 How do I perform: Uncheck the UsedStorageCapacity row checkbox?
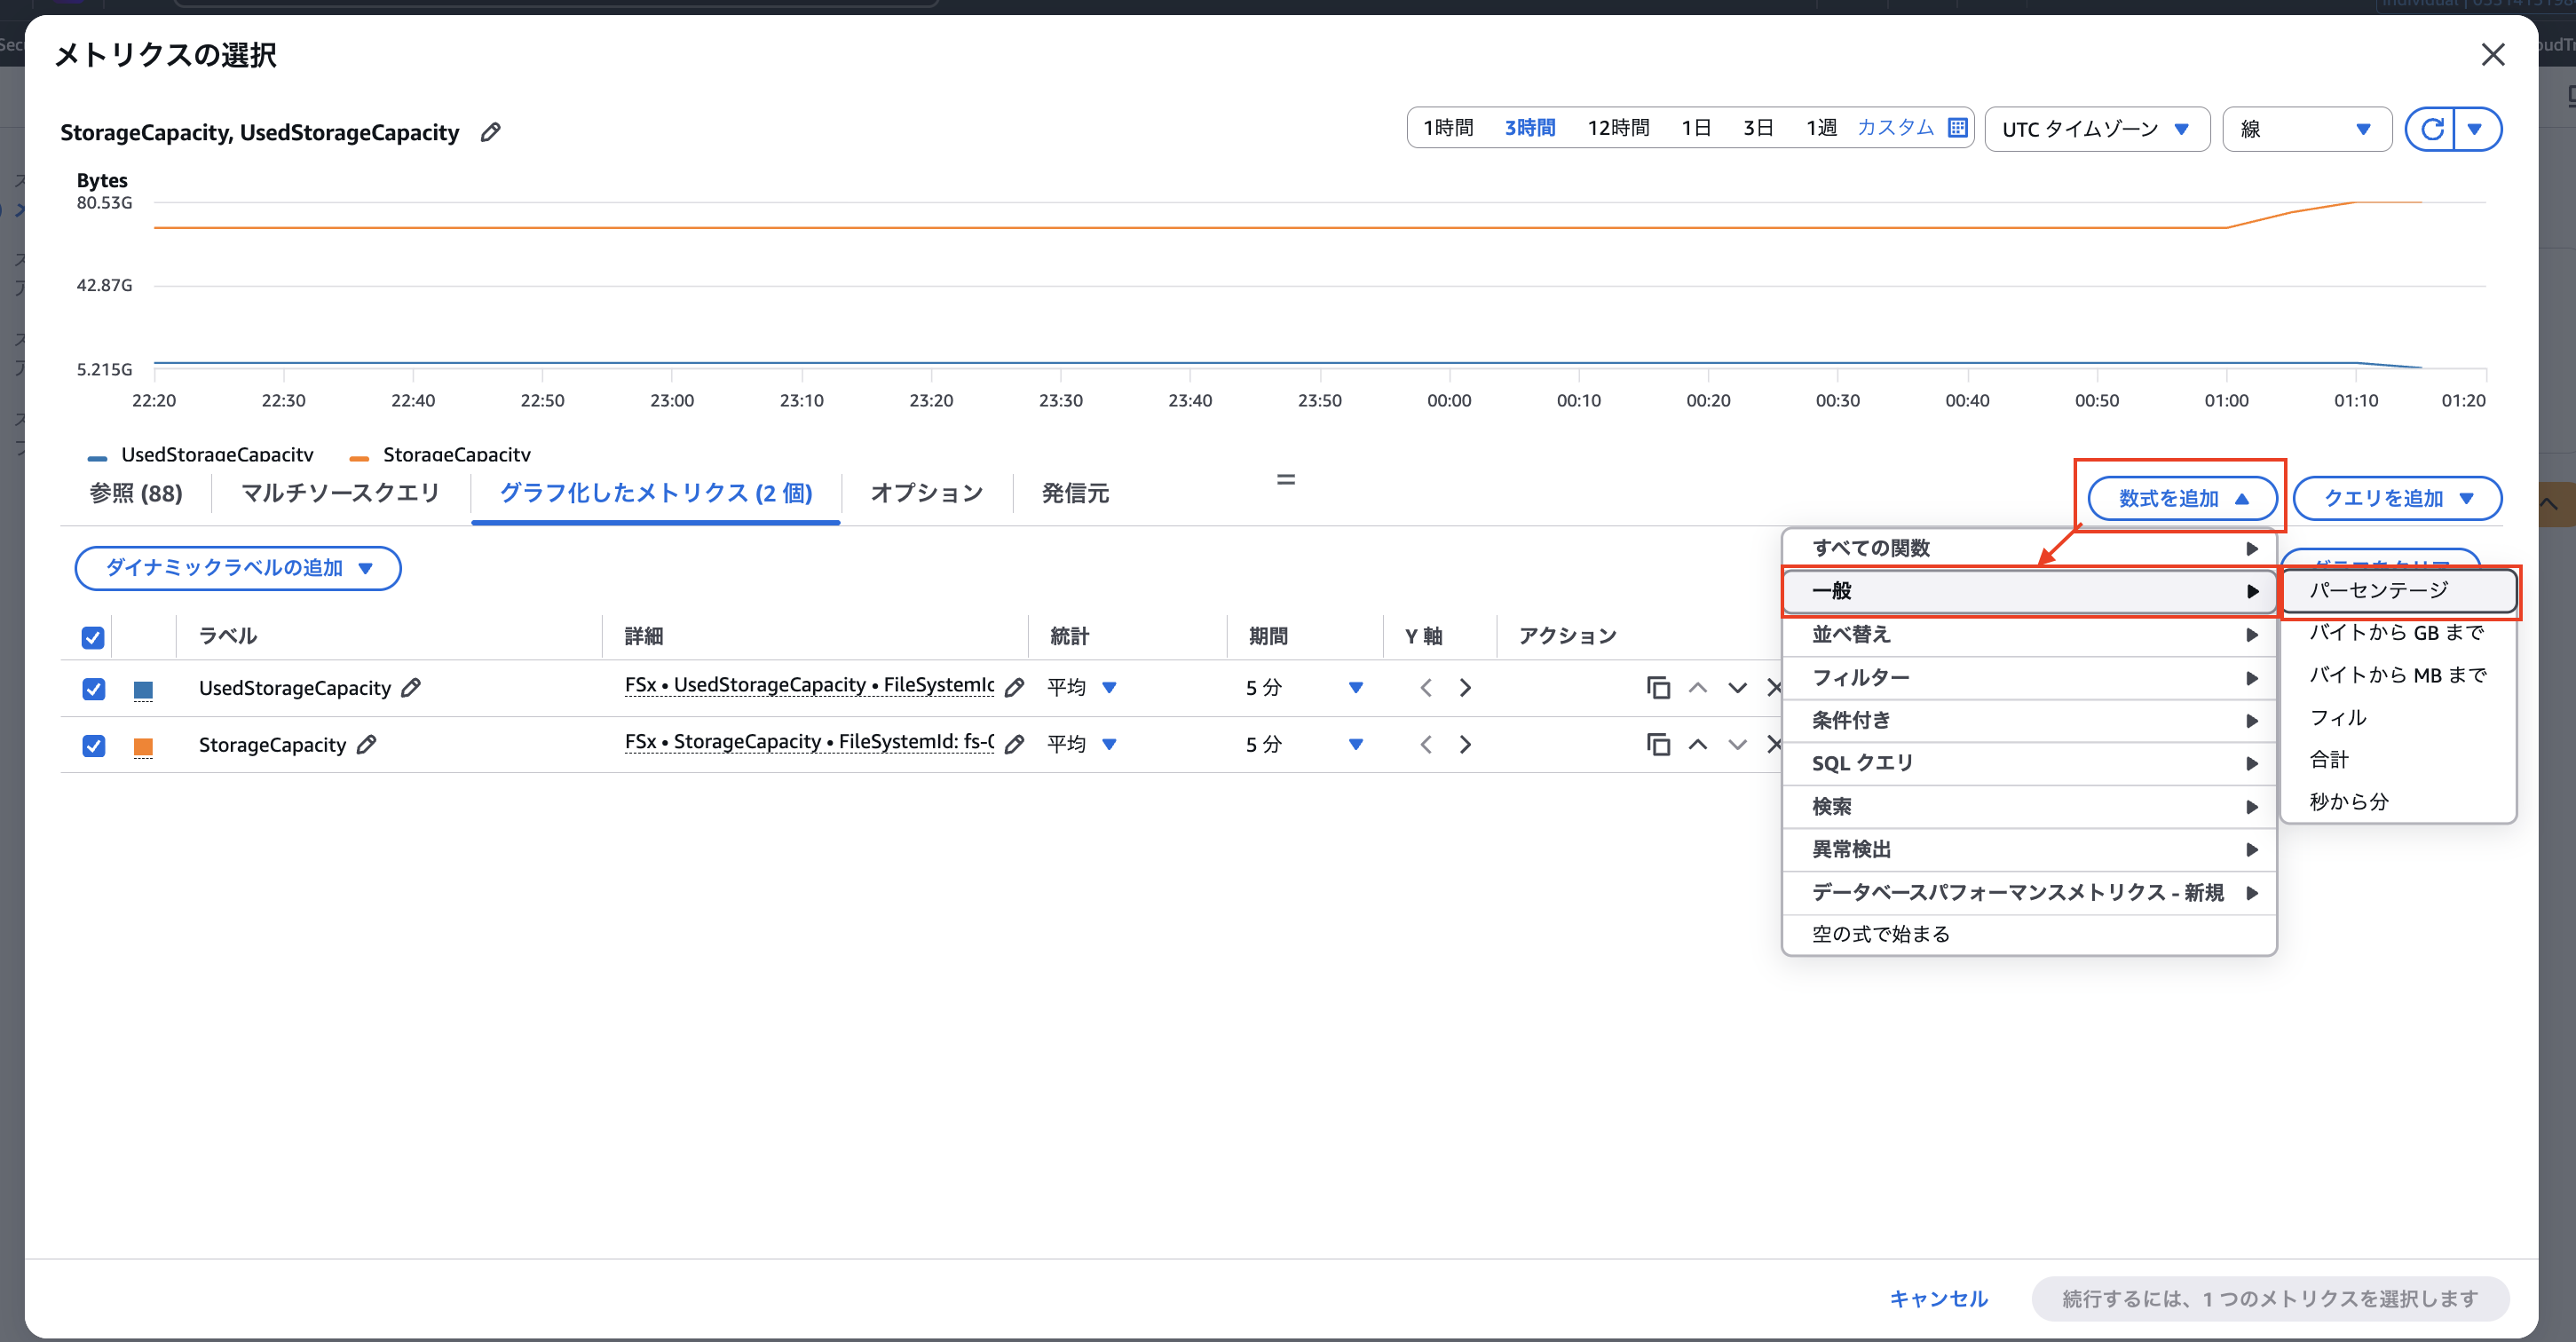click(x=93, y=689)
